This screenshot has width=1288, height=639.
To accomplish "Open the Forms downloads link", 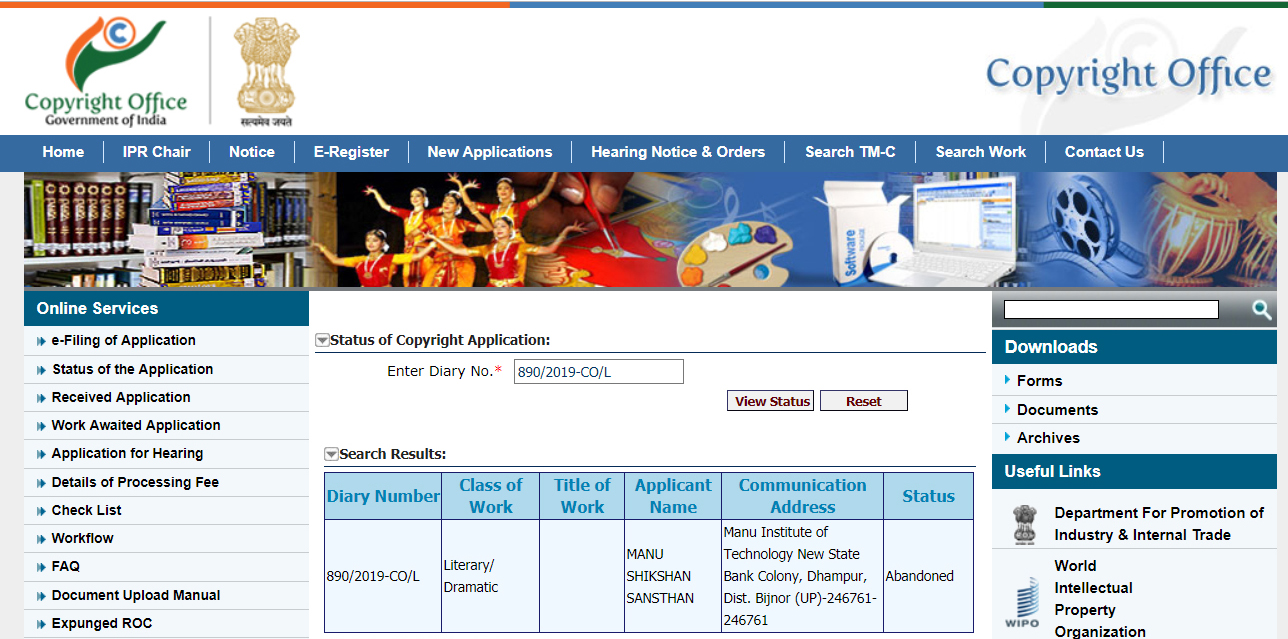I will click(1039, 381).
